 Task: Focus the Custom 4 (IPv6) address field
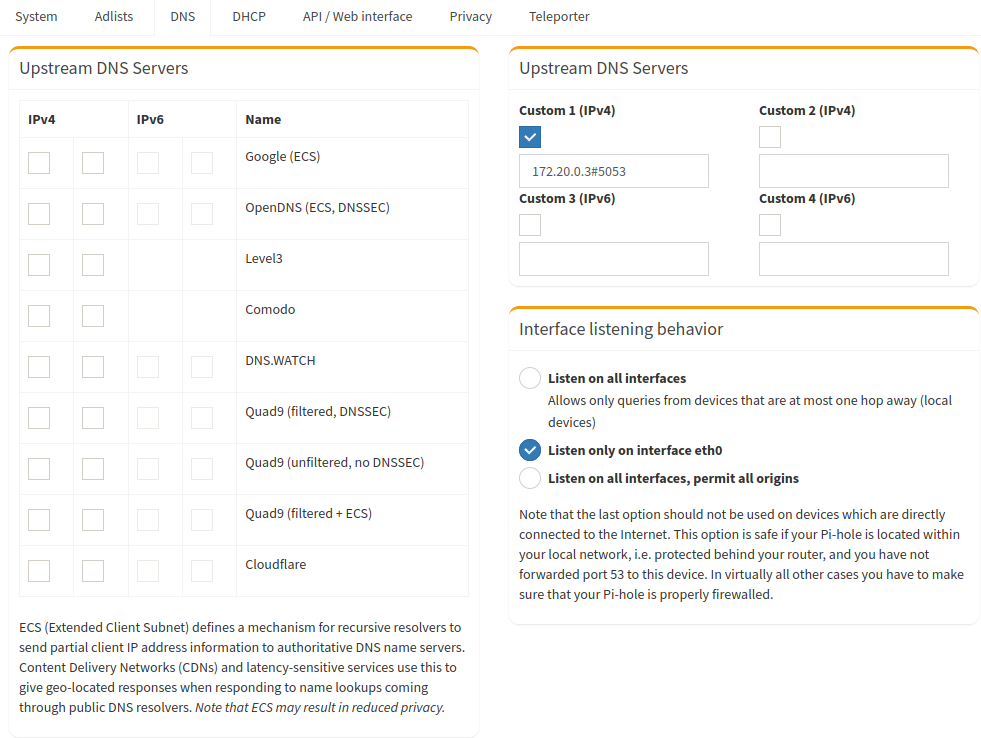click(x=853, y=259)
